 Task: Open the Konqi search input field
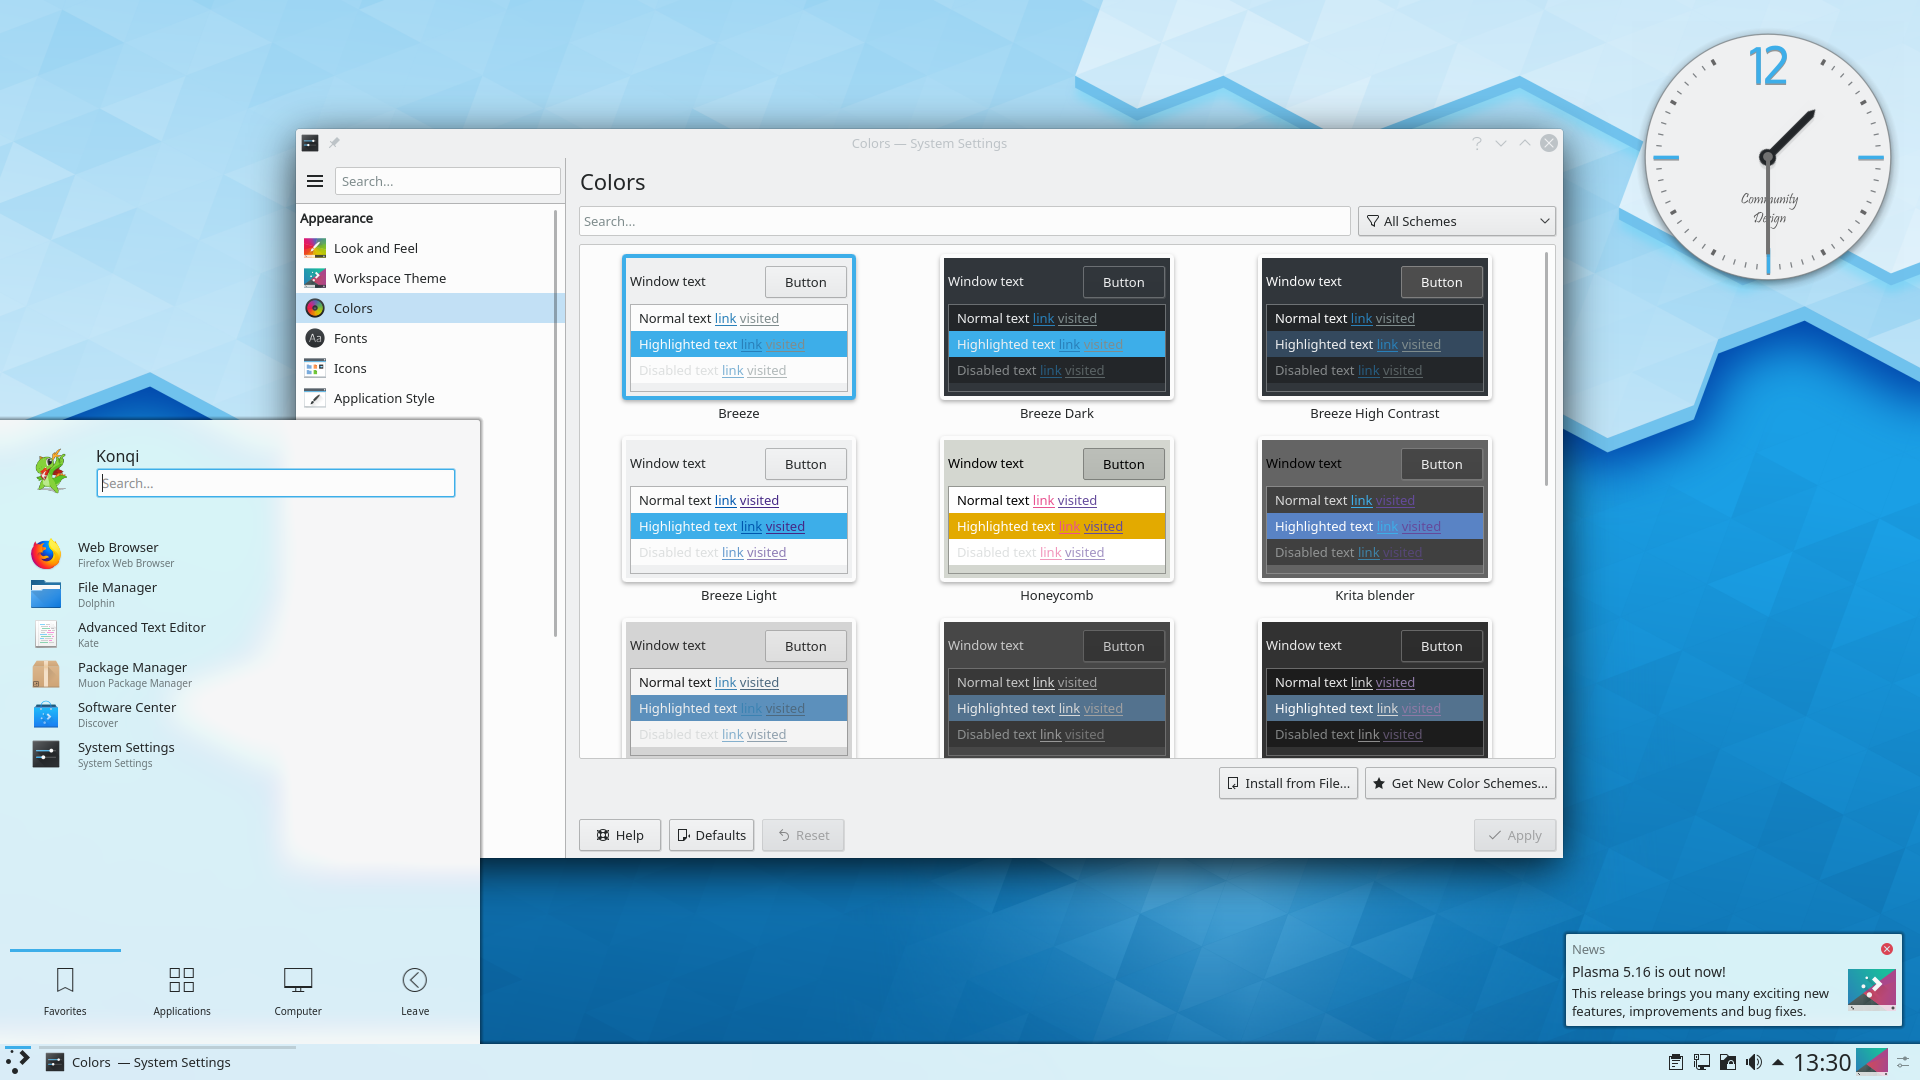276,483
